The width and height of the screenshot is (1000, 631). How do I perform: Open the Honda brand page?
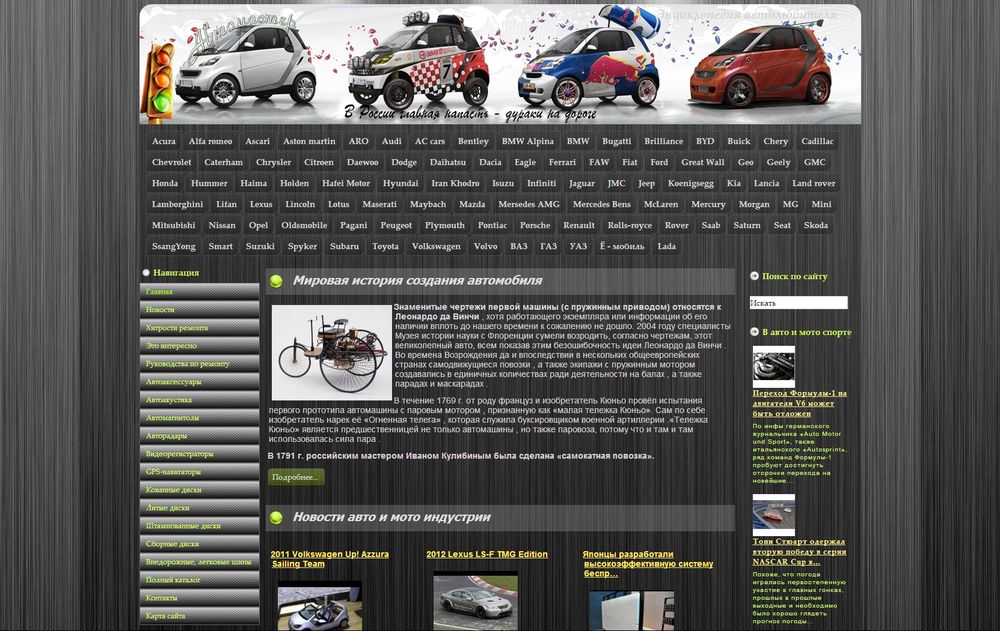pyautogui.click(x=165, y=184)
